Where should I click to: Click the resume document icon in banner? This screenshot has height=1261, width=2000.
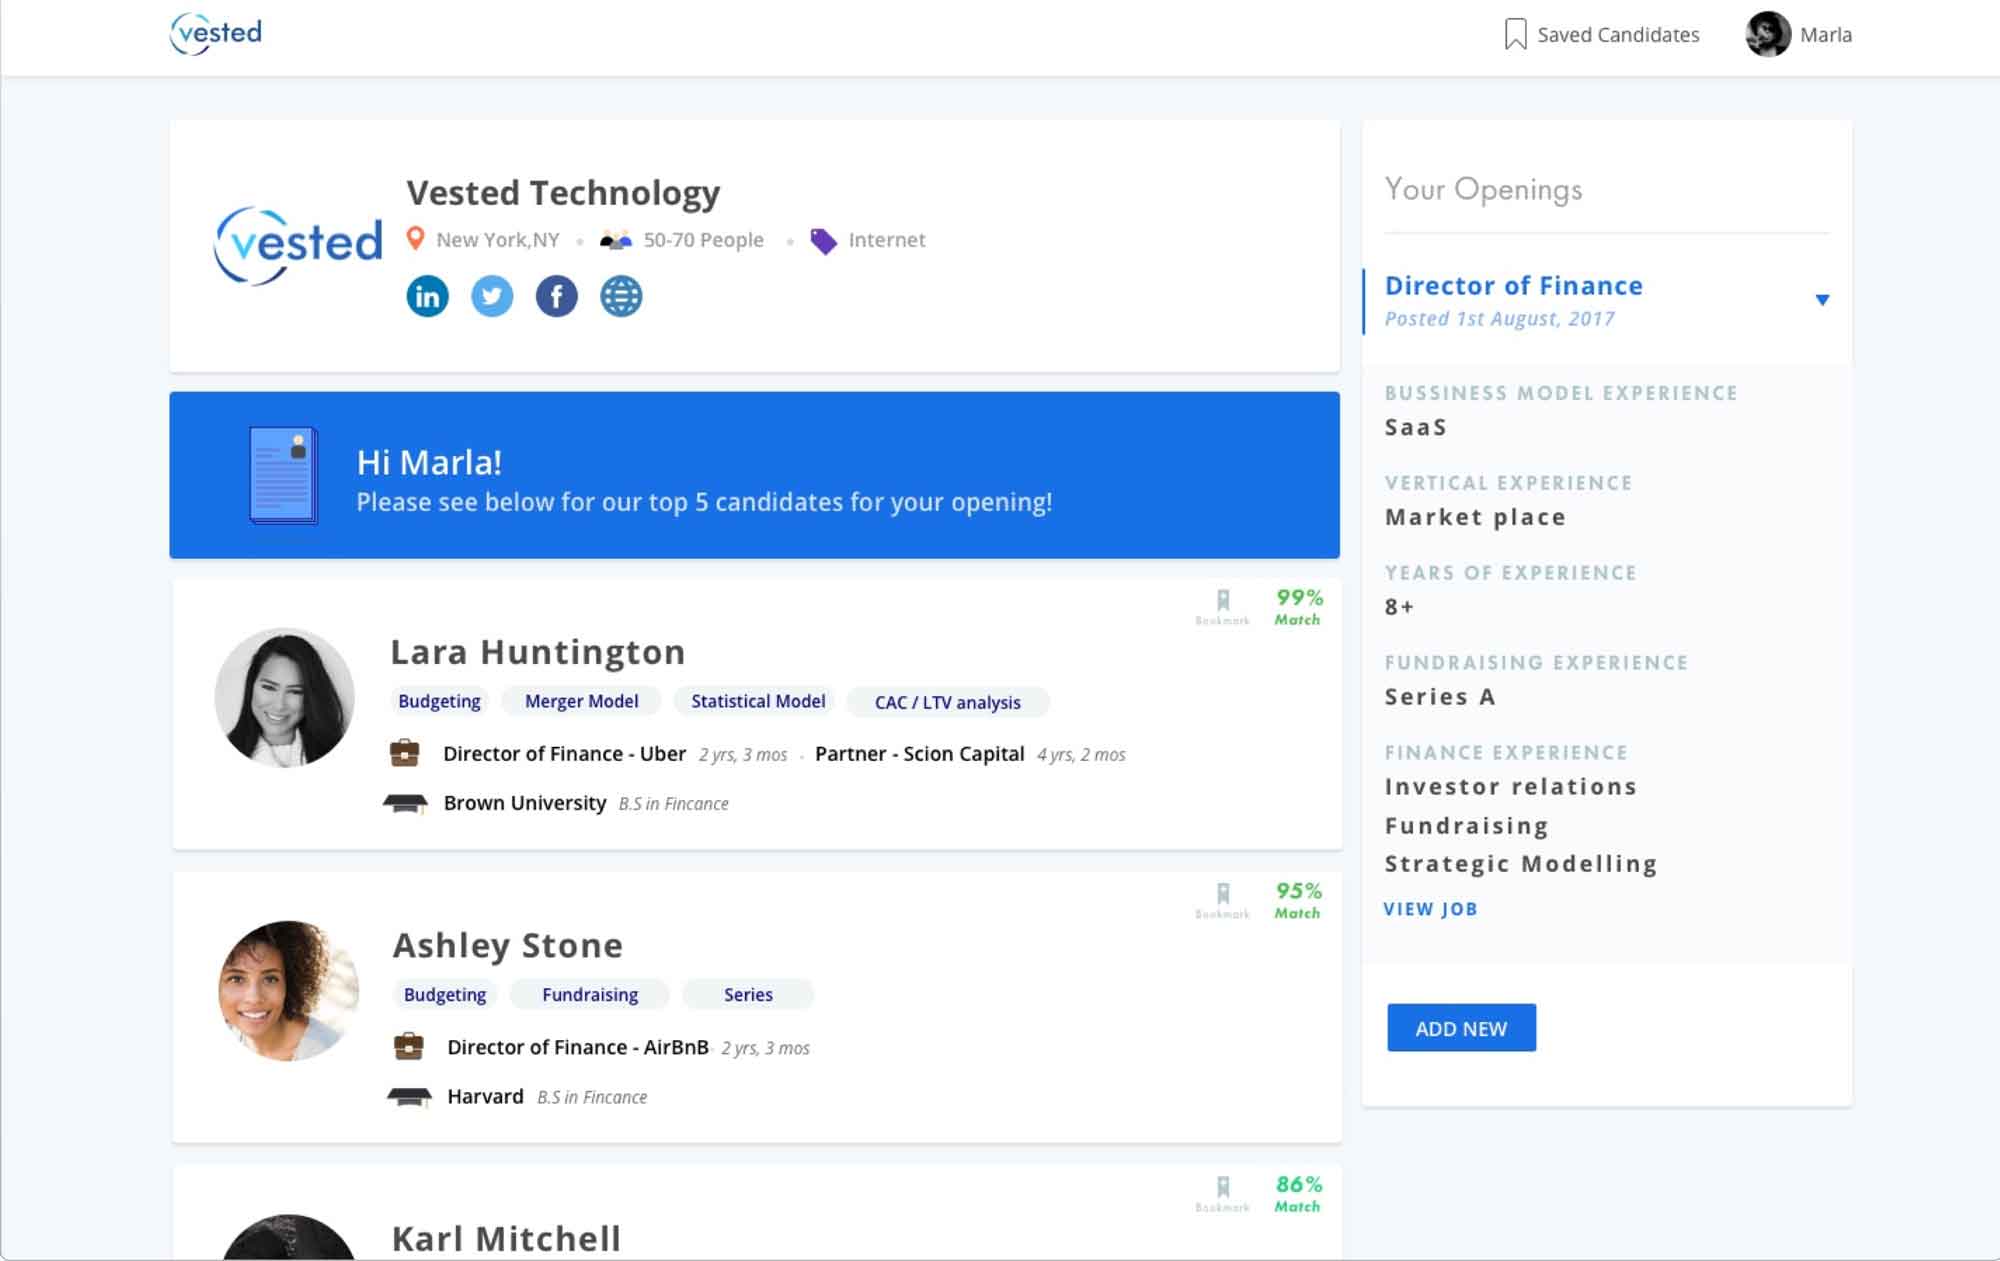click(283, 475)
